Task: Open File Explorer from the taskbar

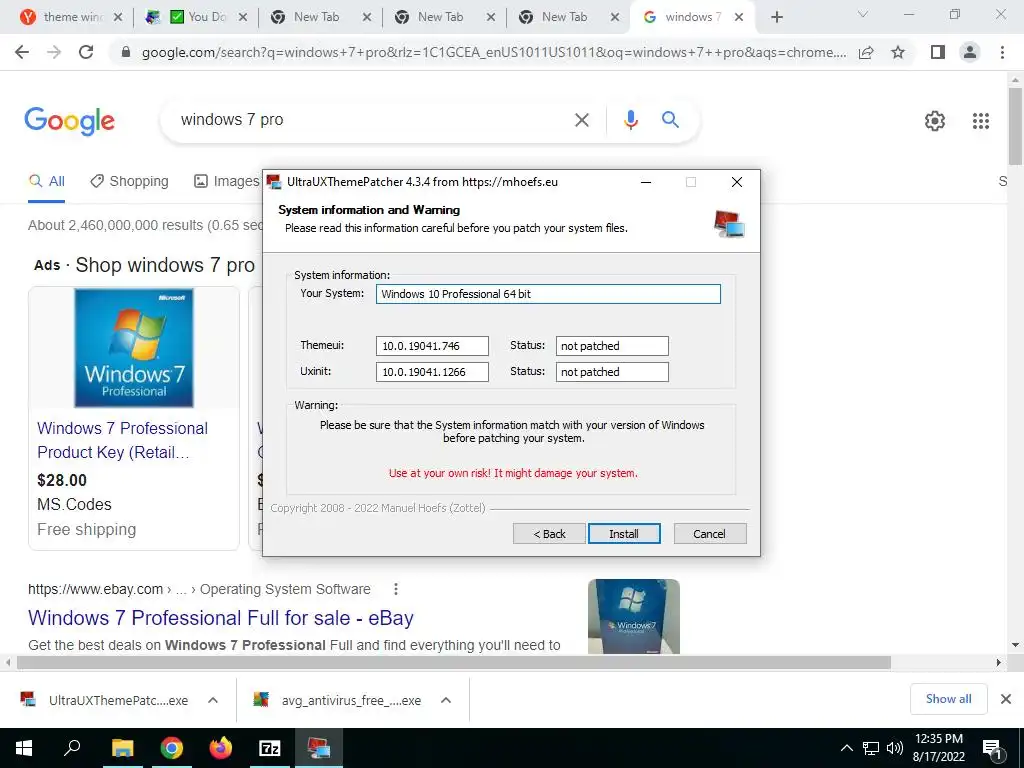Action: point(122,748)
